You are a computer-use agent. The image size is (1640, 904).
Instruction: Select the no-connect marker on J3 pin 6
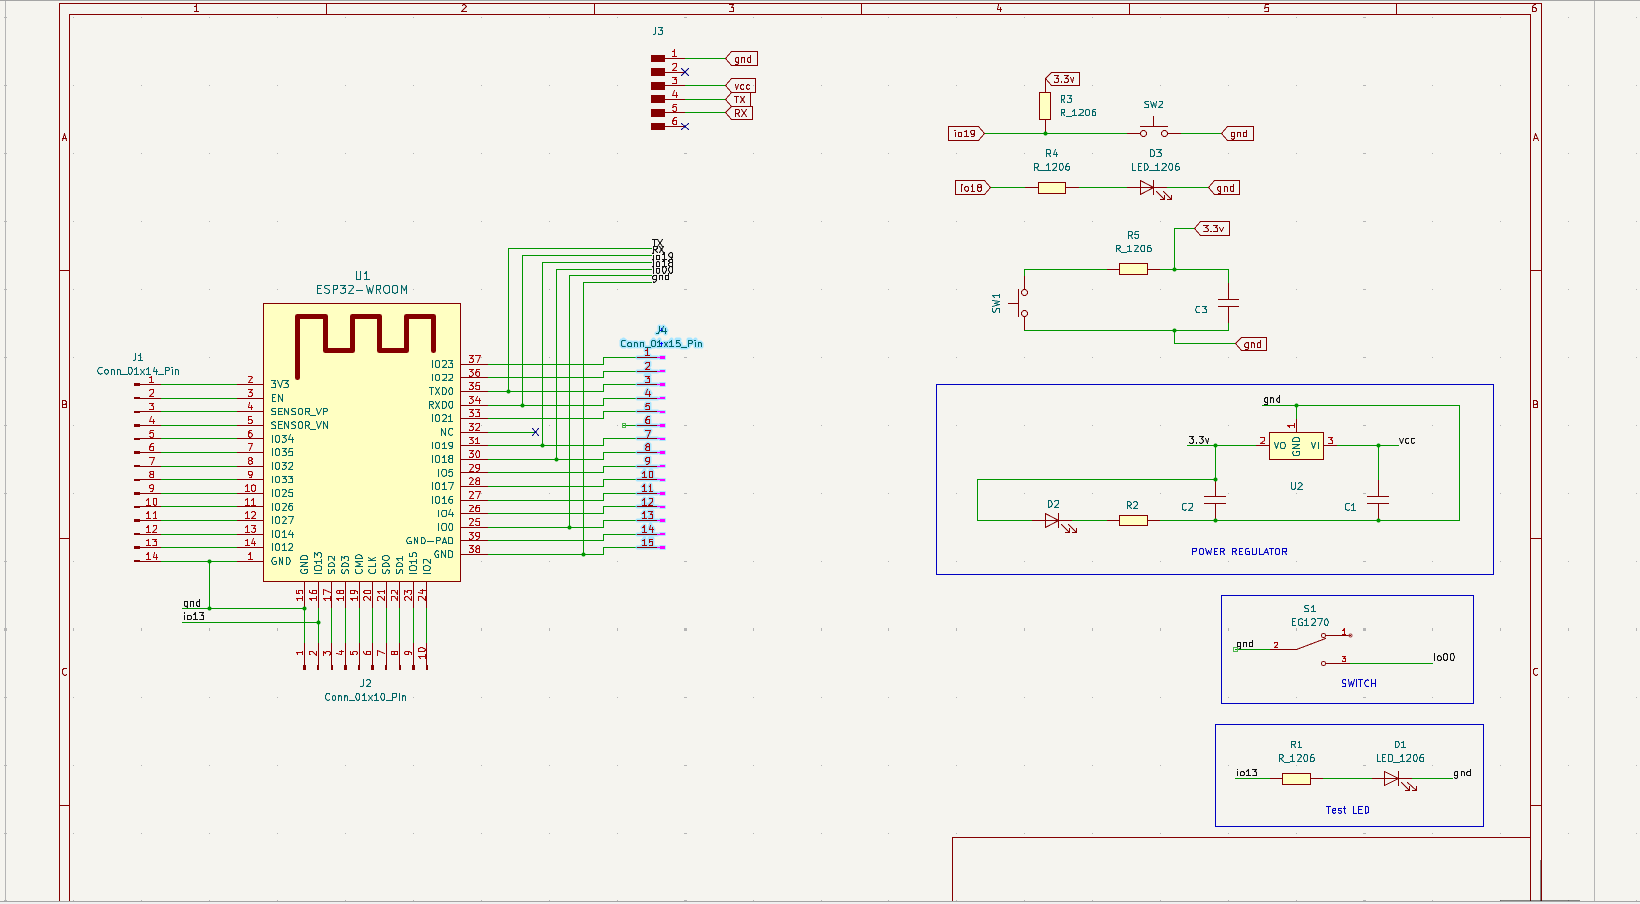tap(685, 126)
